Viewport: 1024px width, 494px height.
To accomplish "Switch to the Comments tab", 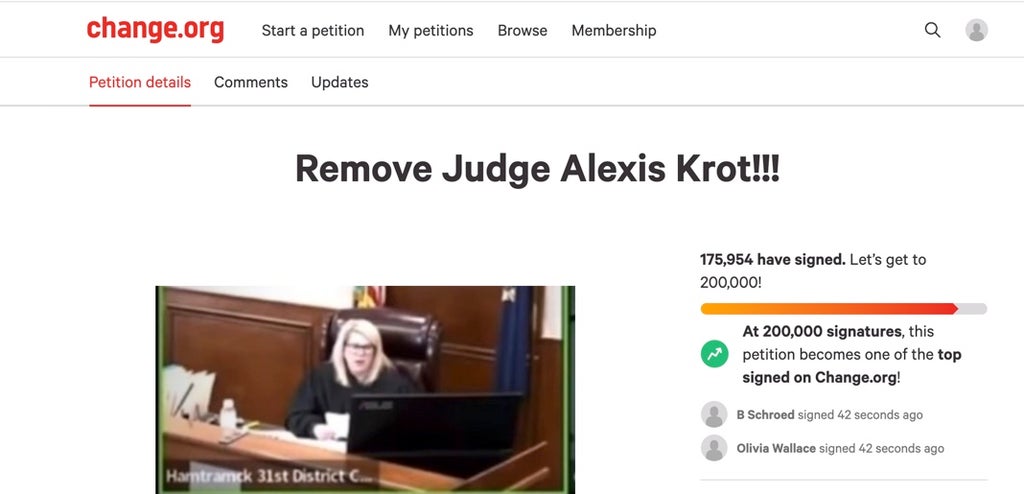I will (x=251, y=82).
